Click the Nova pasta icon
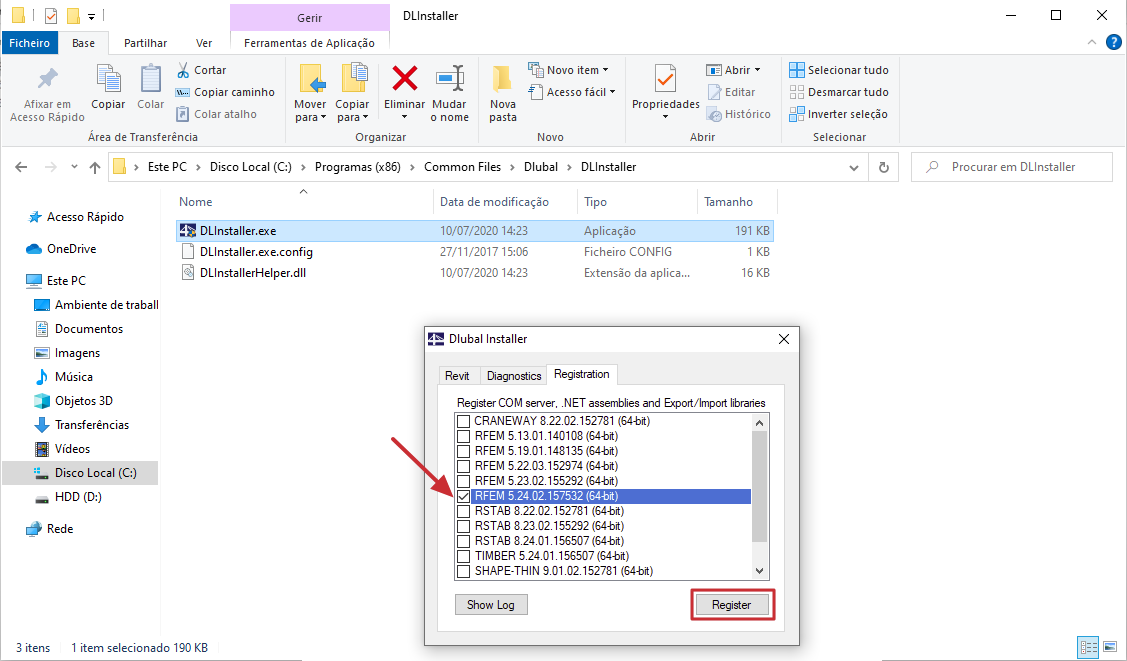 (502, 78)
